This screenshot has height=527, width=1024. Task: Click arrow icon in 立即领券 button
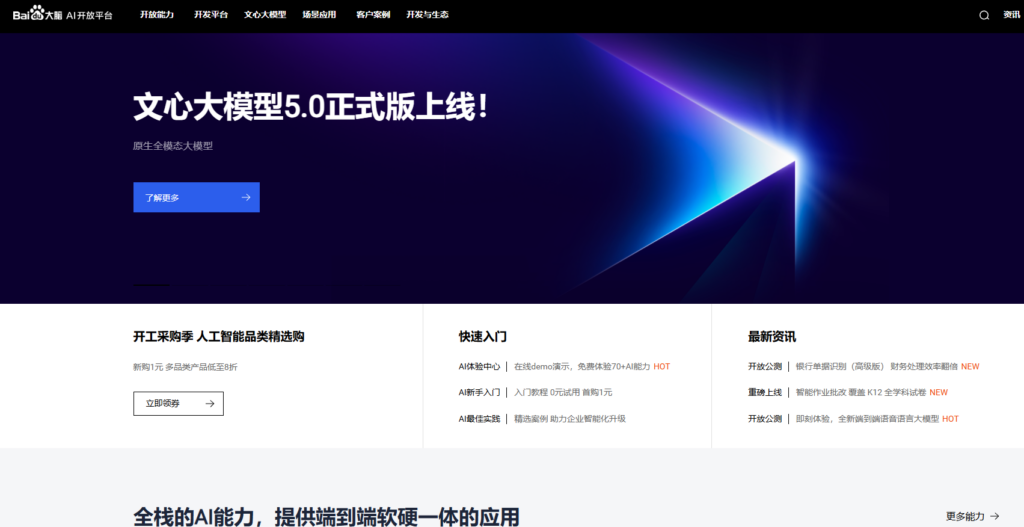(210, 404)
